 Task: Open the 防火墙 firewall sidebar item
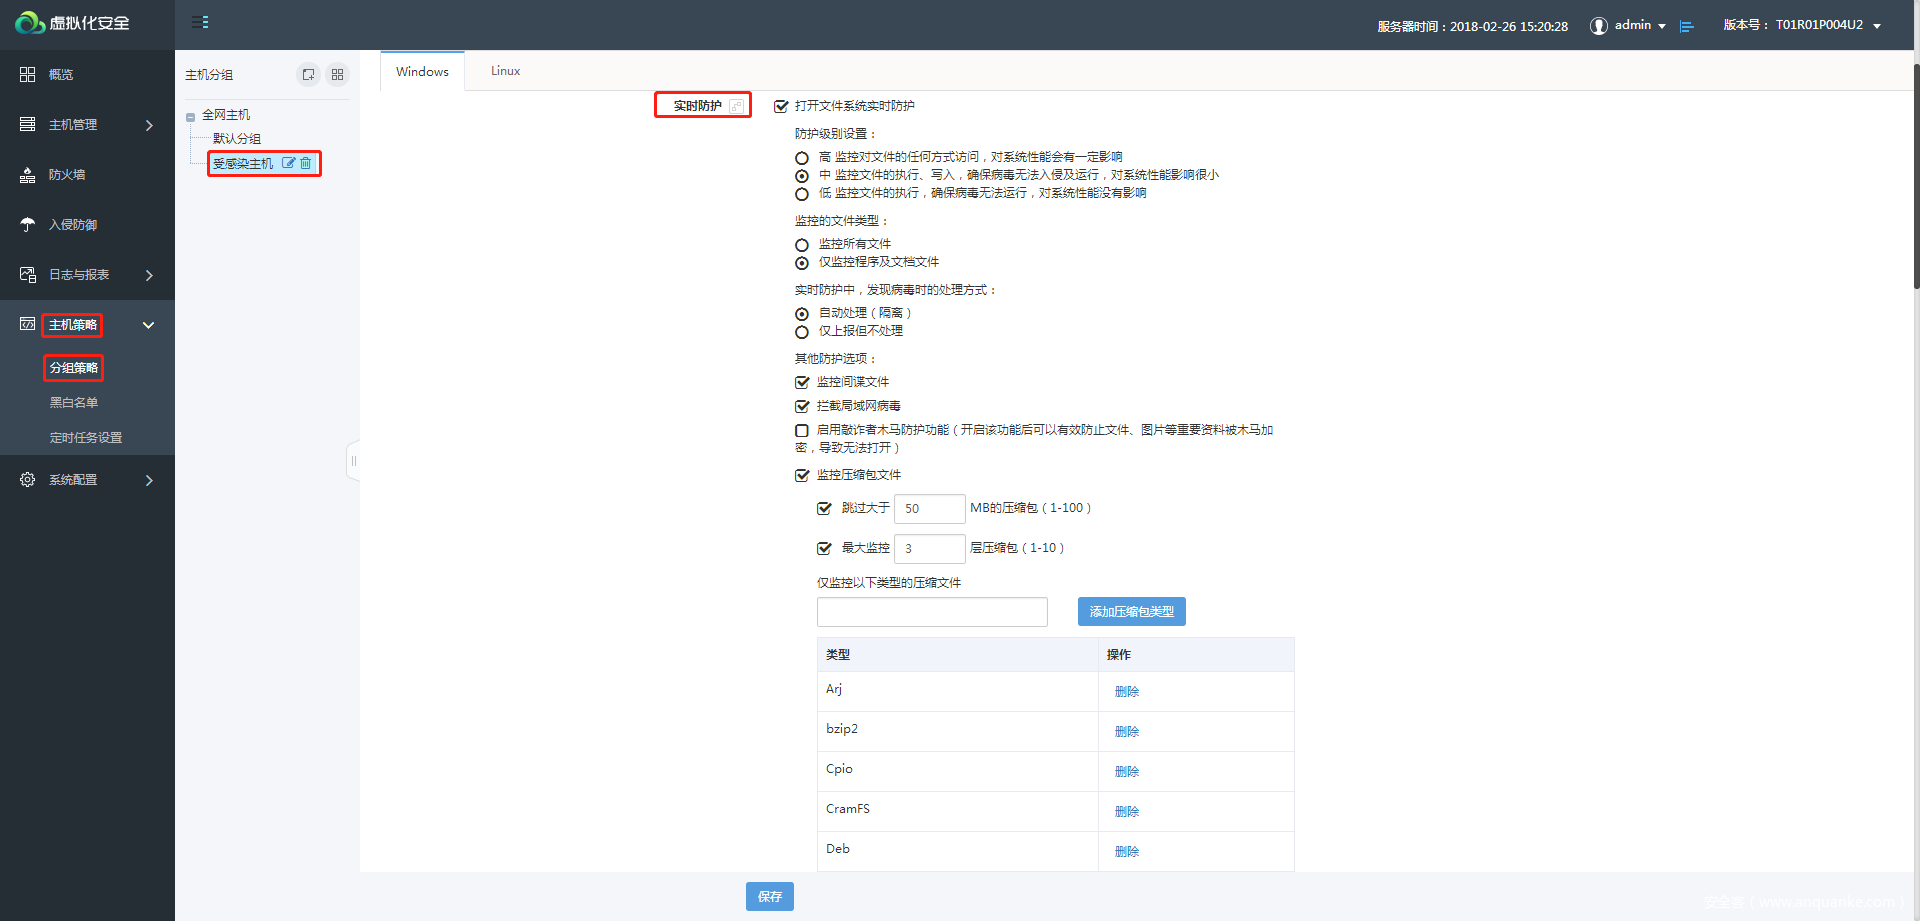67,175
